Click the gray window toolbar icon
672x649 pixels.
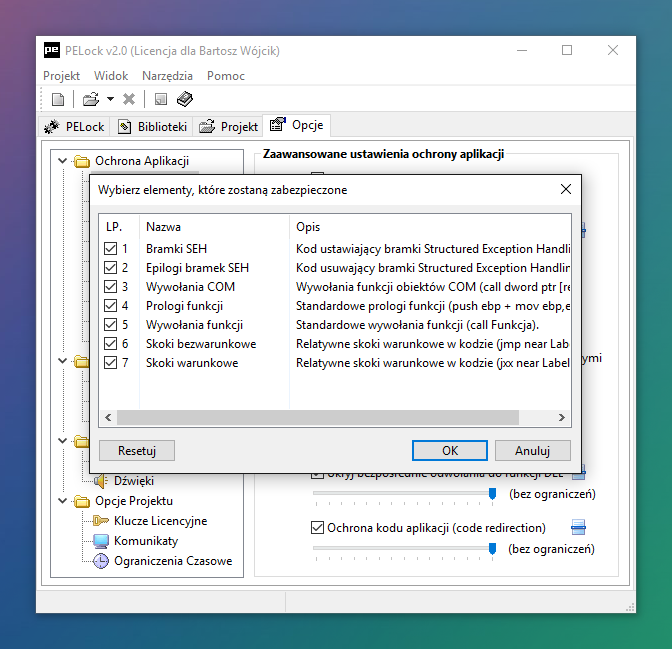[161, 99]
